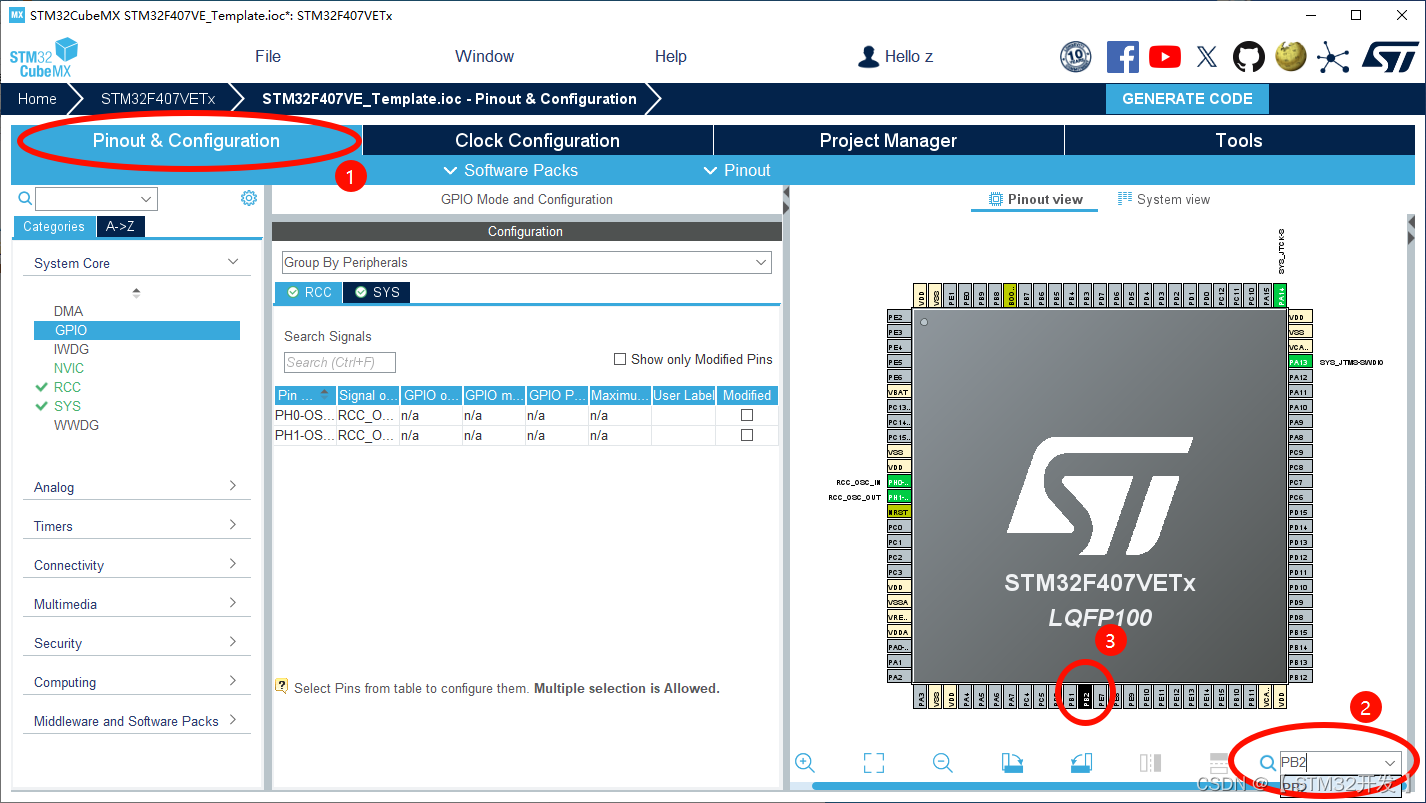Rotate the chip counter-clockwise

[1081, 763]
